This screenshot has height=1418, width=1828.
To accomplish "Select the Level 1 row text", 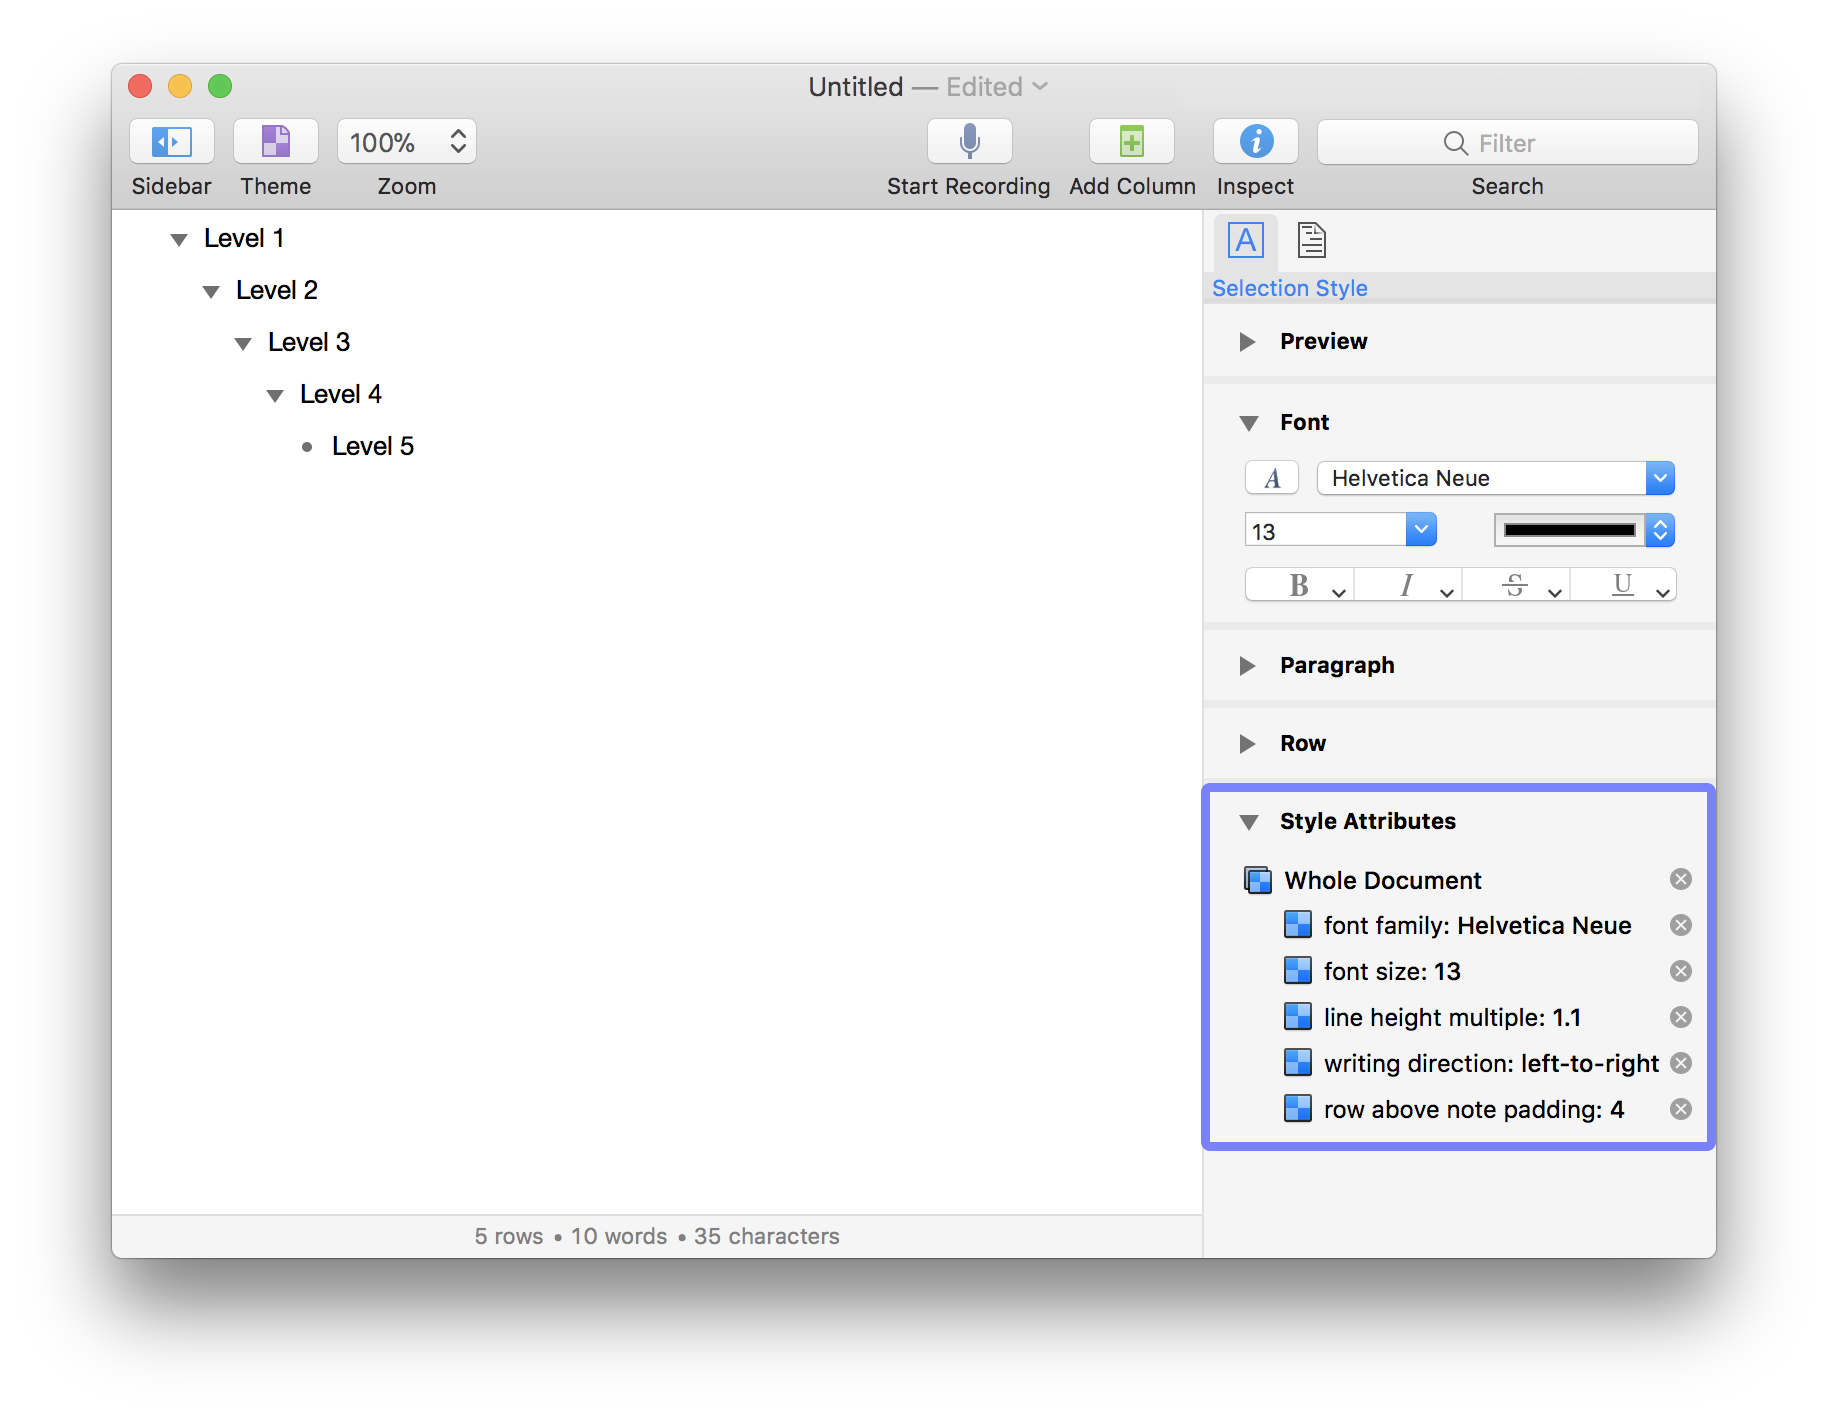I will (x=244, y=238).
